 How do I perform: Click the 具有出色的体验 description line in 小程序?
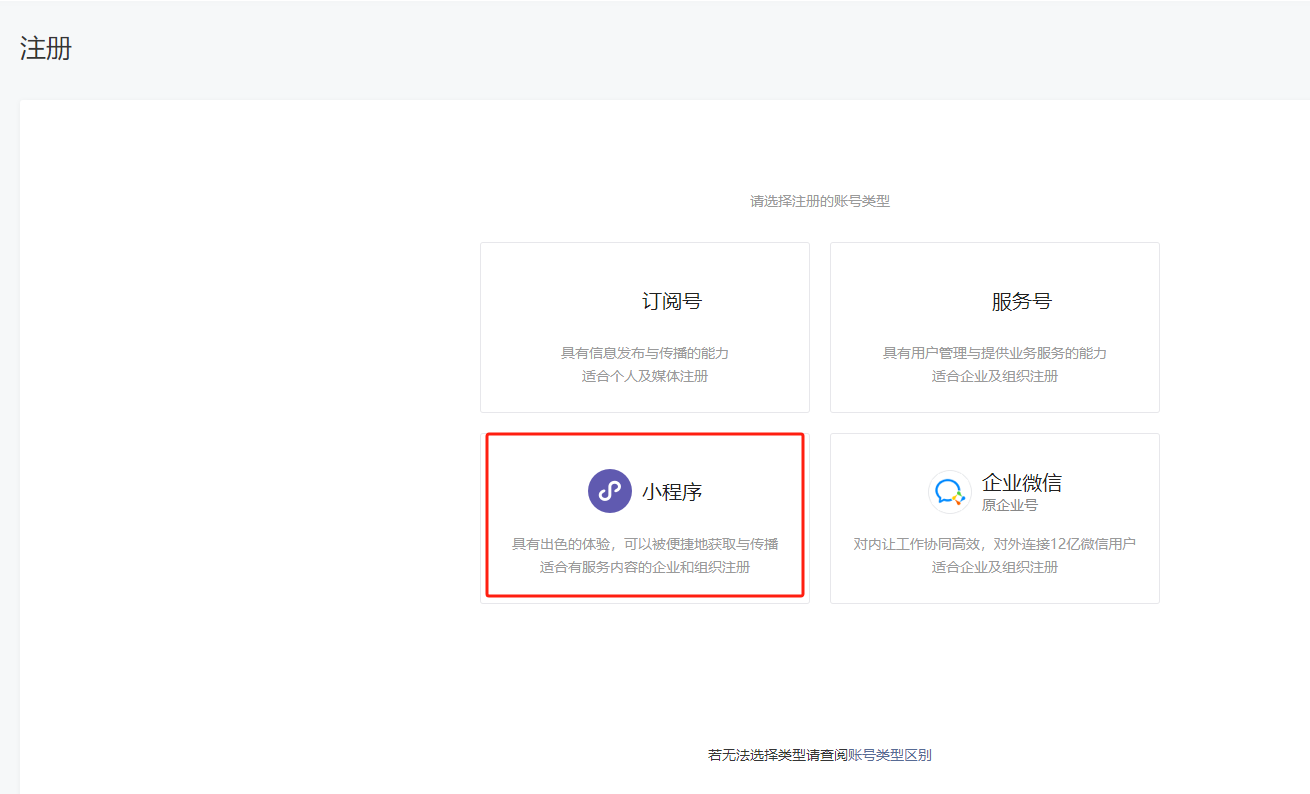[645, 544]
